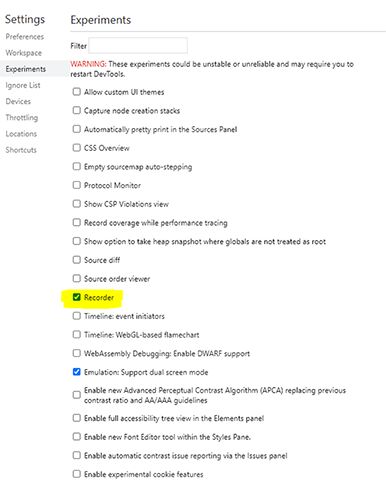386x500 pixels.
Task: Tick the Protocol Monitor checkbox
Action: pos(77,185)
